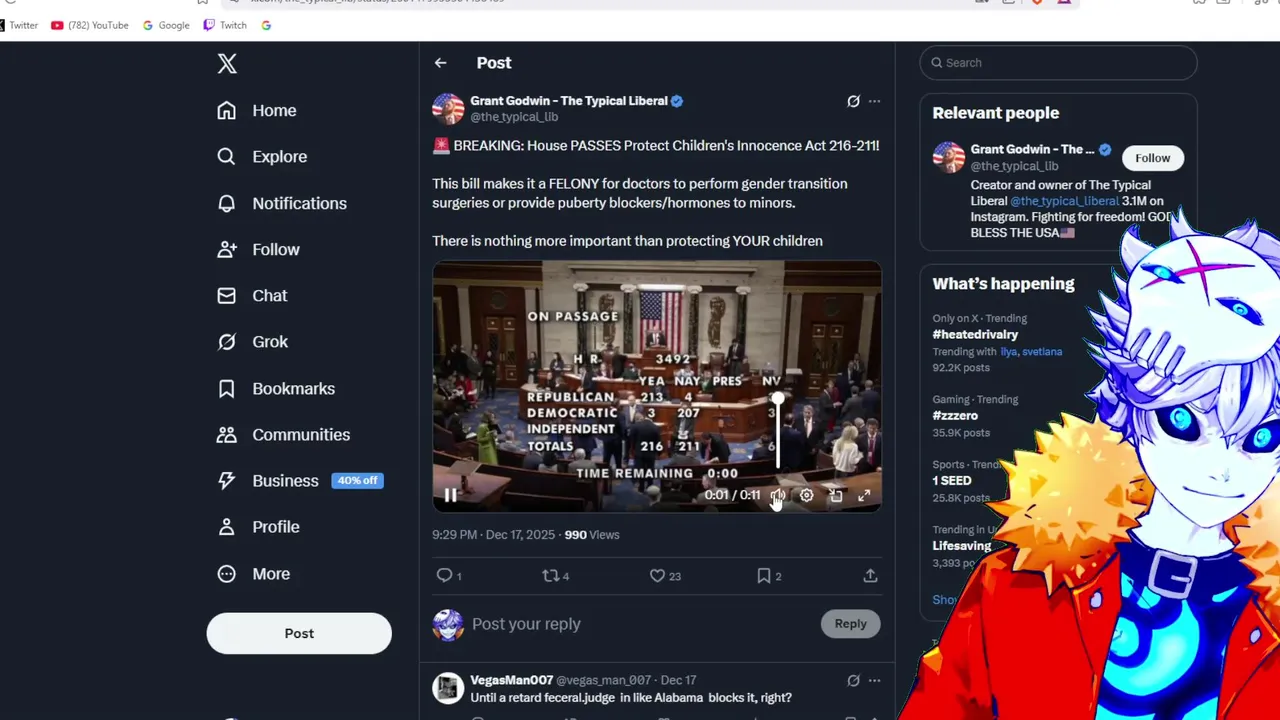Click the Search field
This screenshot has width=1280, height=720.
click(x=1058, y=63)
